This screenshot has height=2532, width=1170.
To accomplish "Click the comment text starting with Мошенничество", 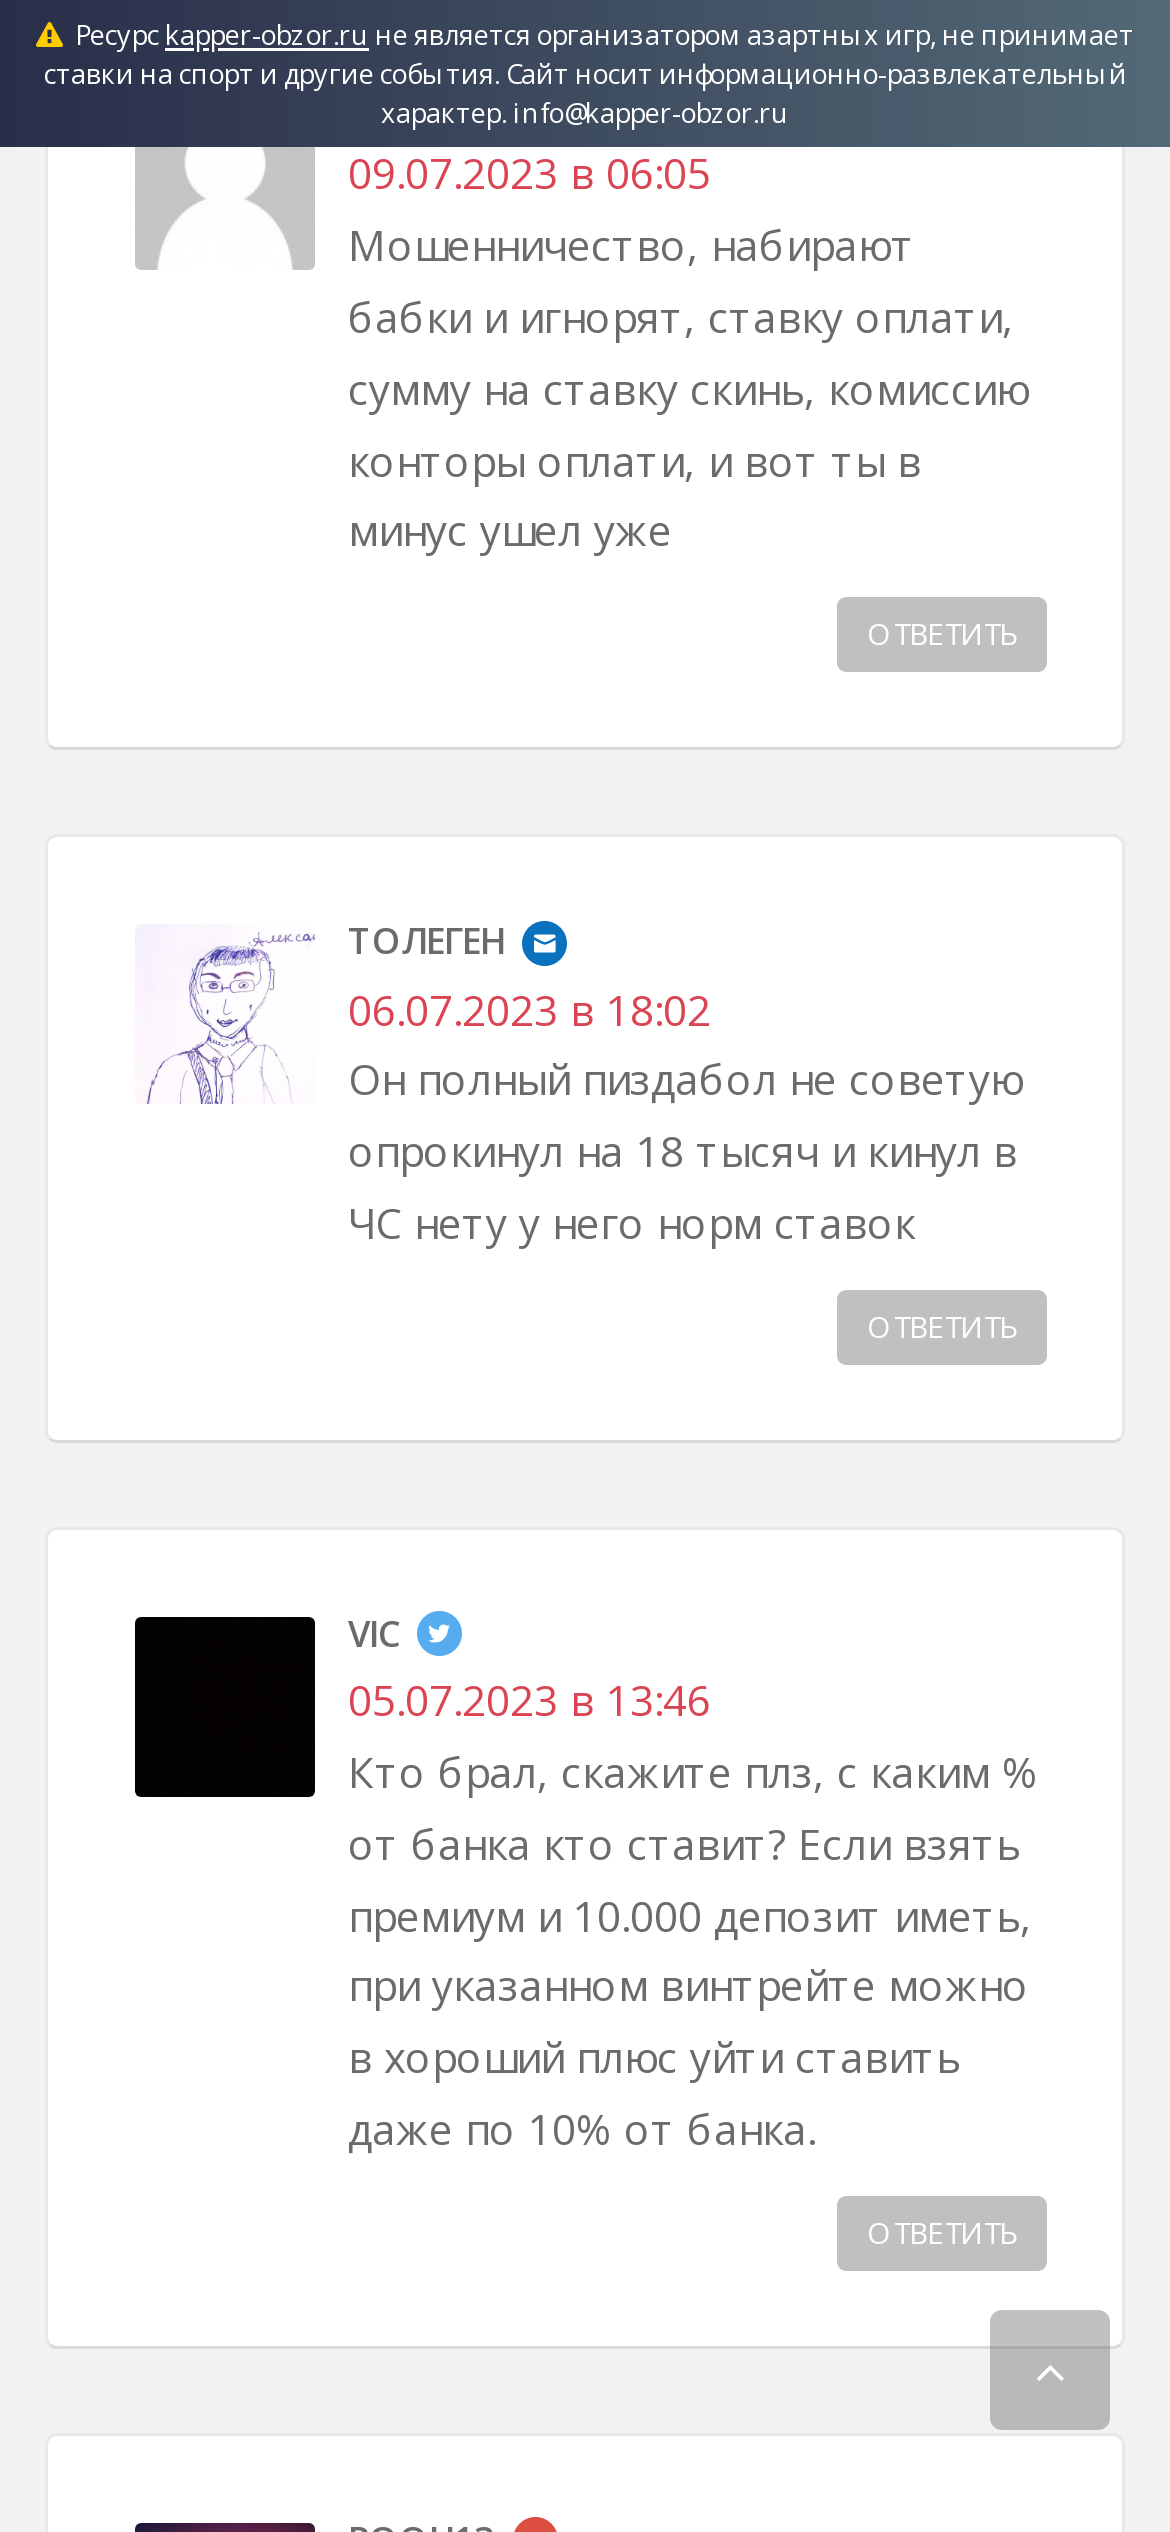I will (x=690, y=390).
